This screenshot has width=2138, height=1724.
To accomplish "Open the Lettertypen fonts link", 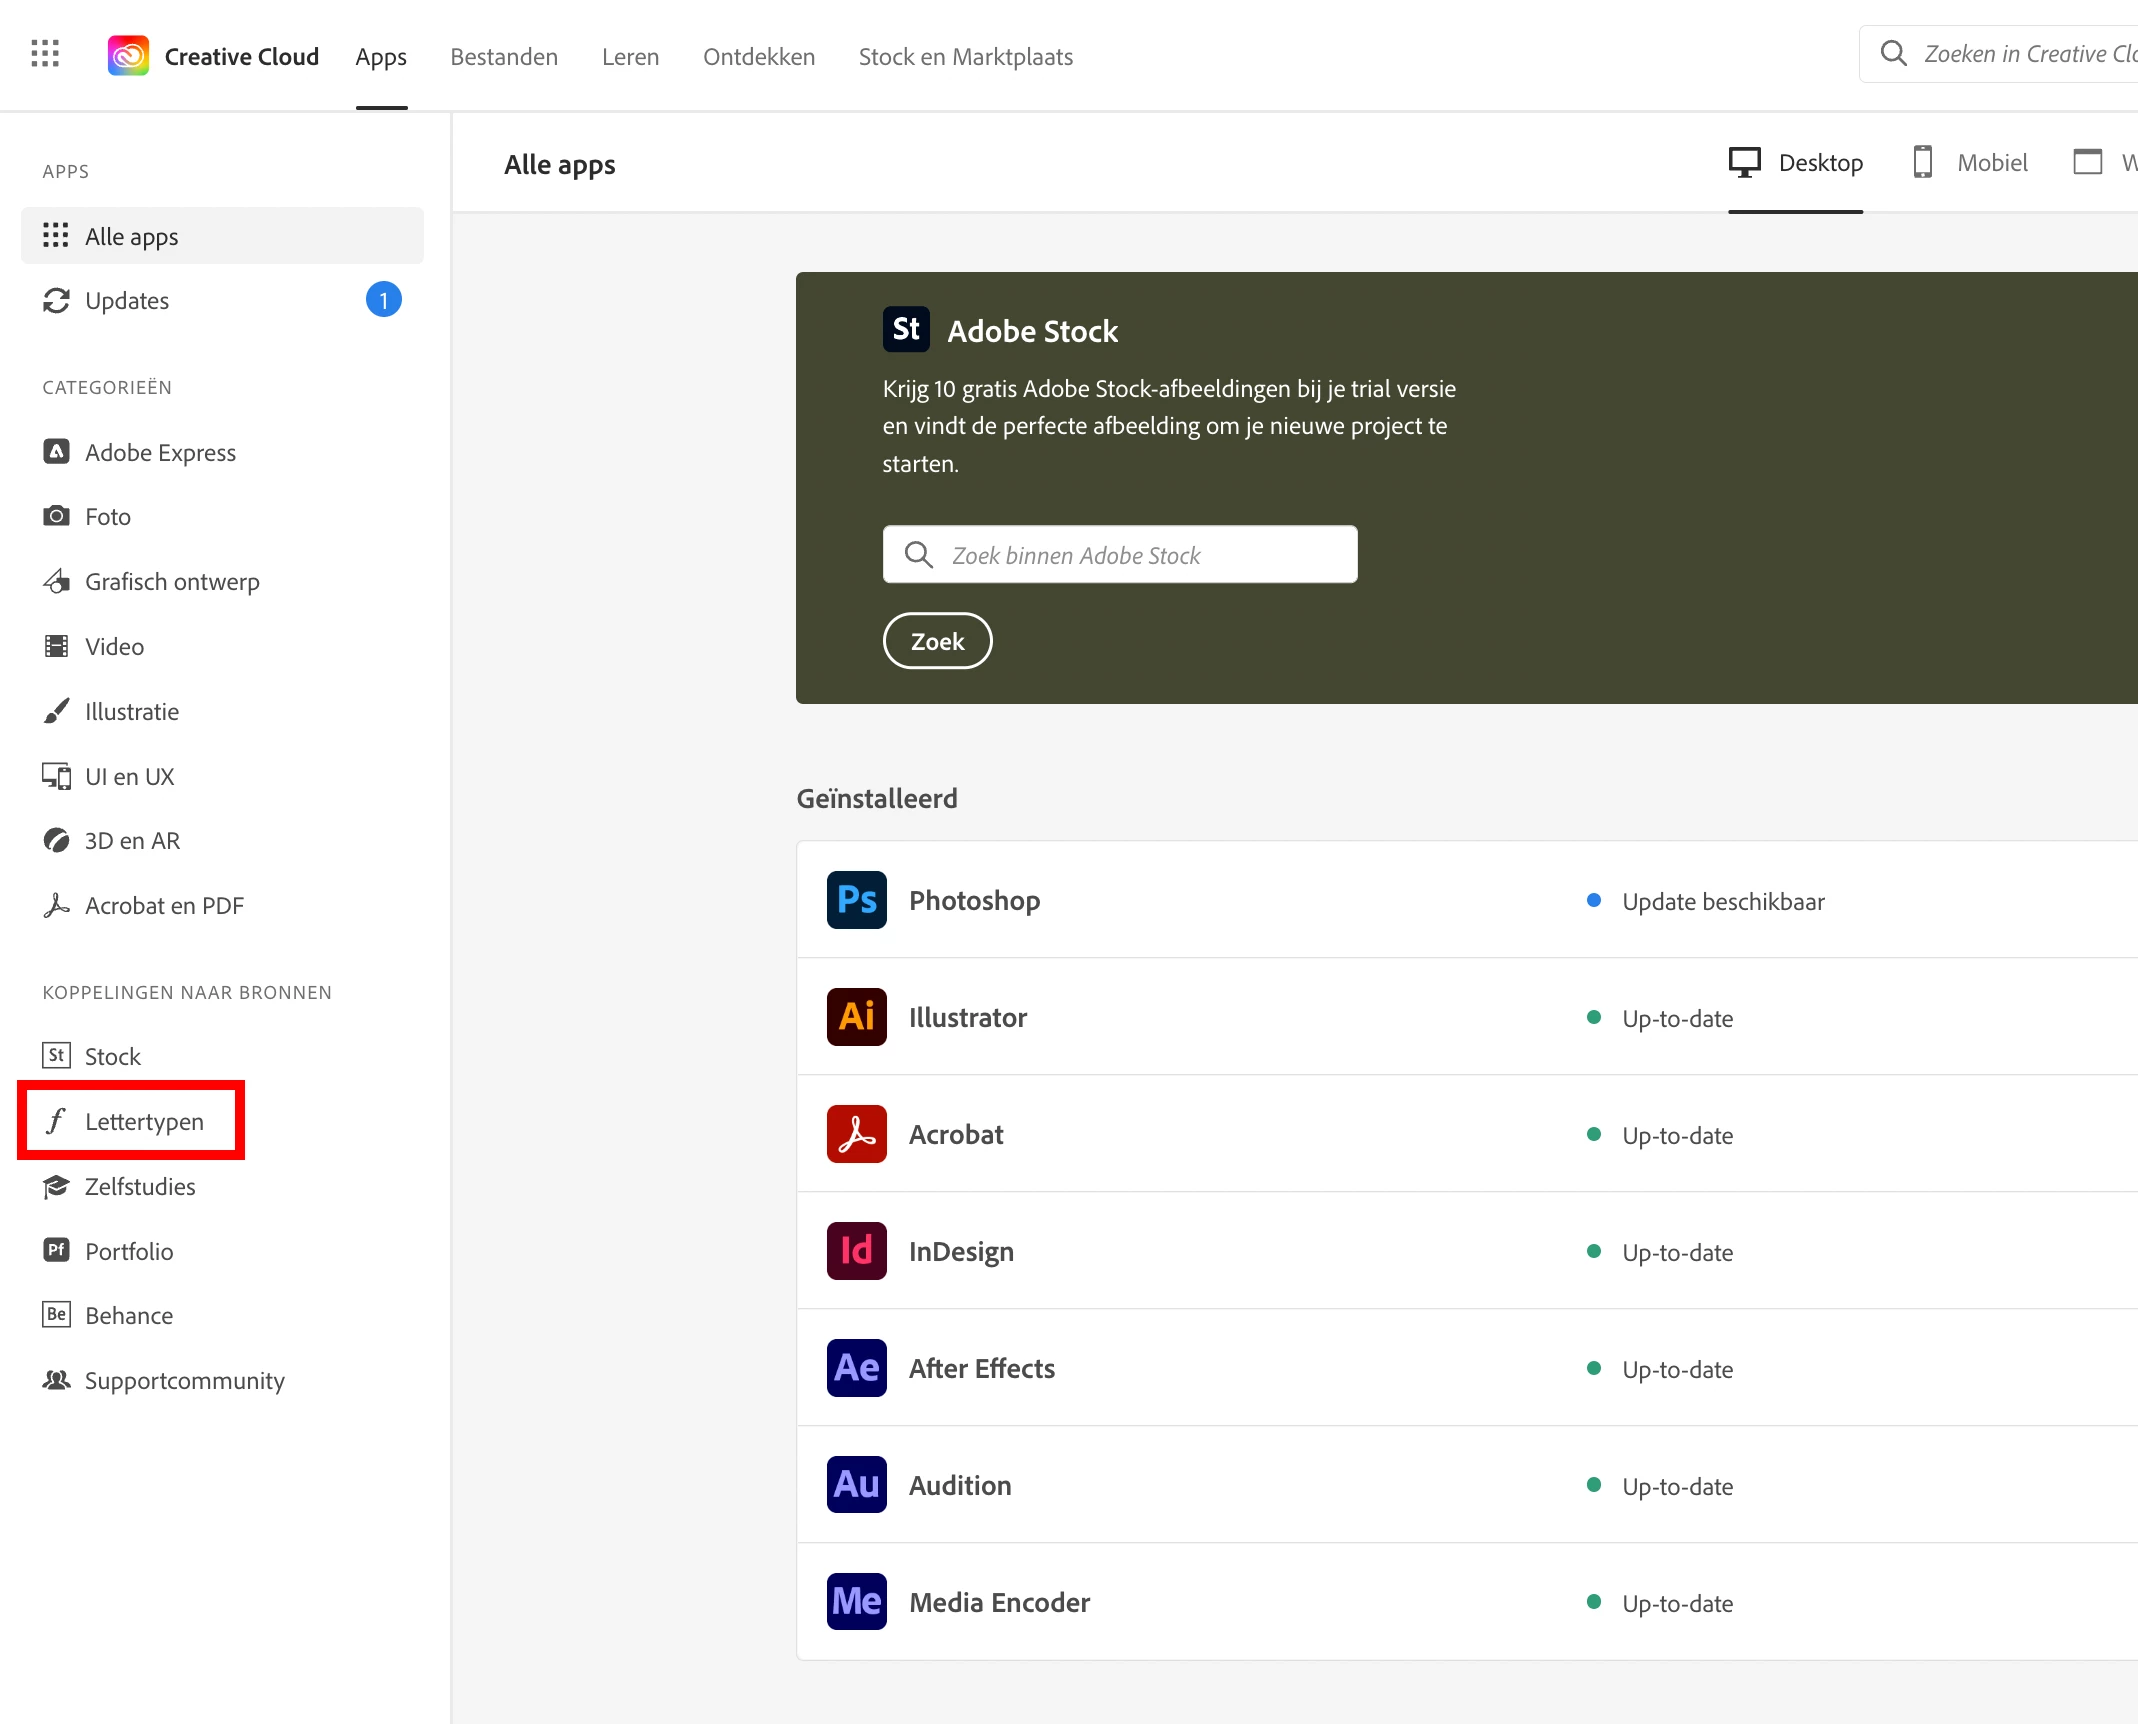I will [x=144, y=1122].
